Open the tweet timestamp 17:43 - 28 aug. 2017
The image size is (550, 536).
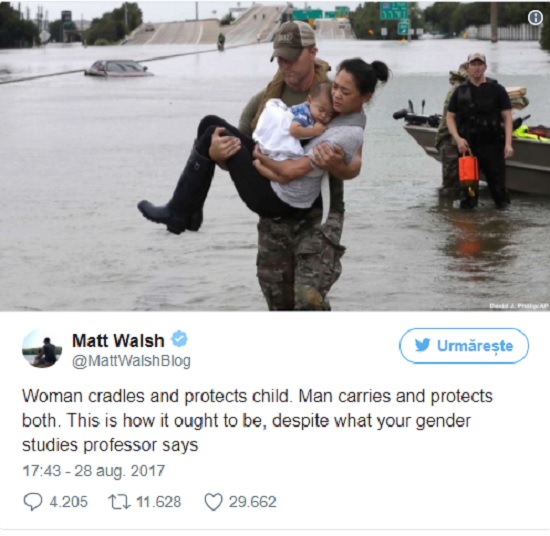point(94,471)
